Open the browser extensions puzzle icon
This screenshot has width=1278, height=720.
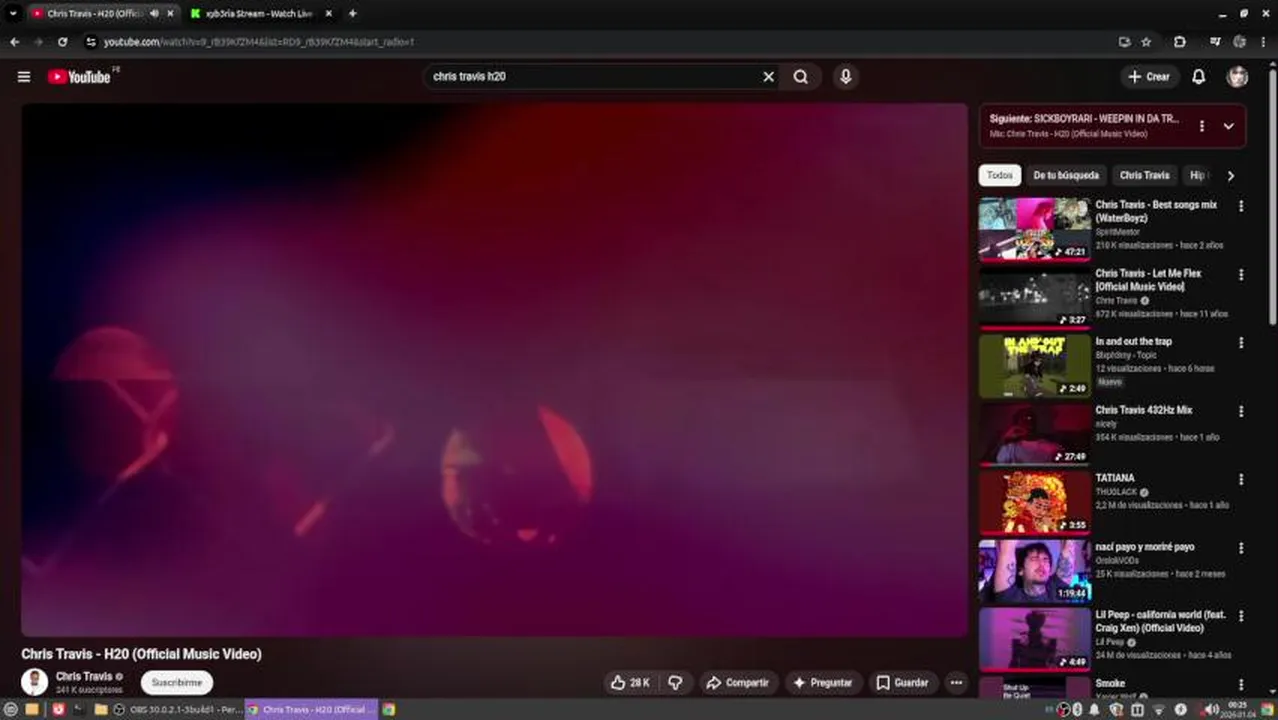click(1180, 42)
